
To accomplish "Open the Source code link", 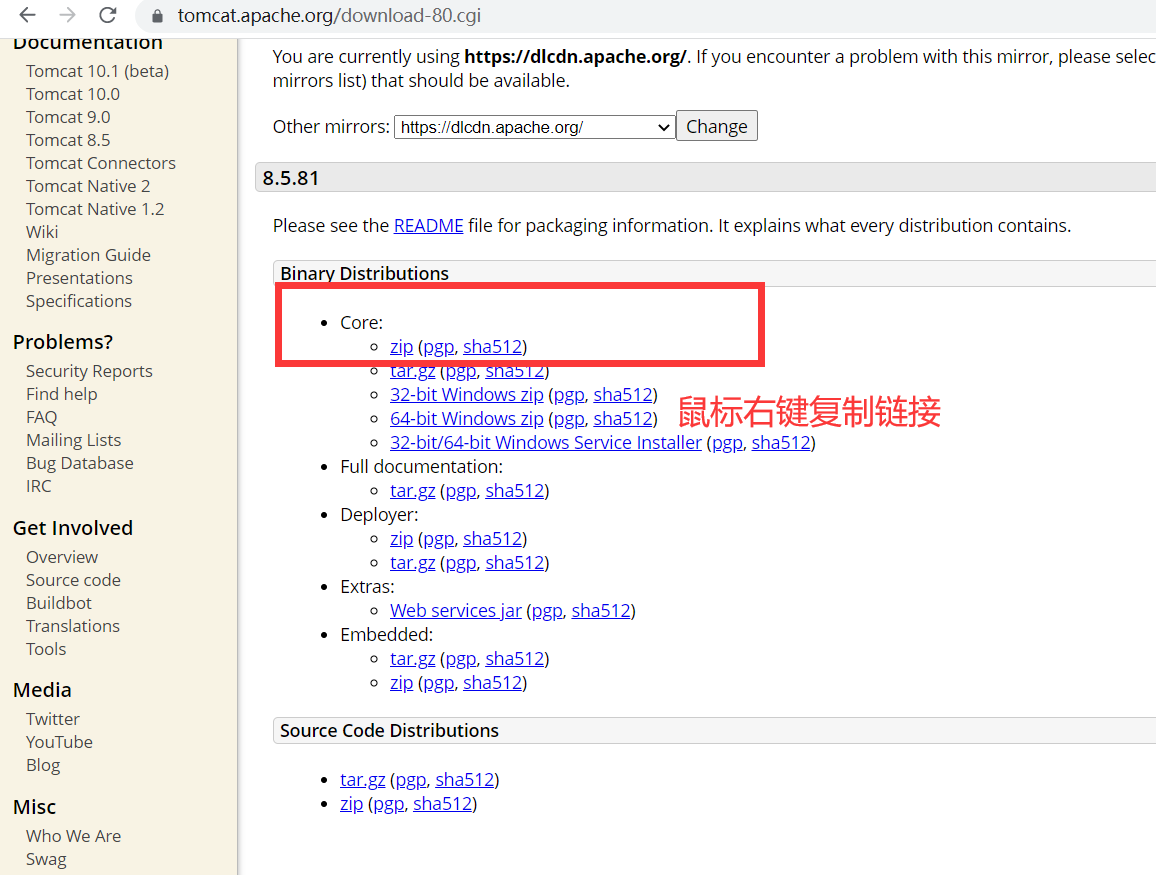I will point(74,580).
